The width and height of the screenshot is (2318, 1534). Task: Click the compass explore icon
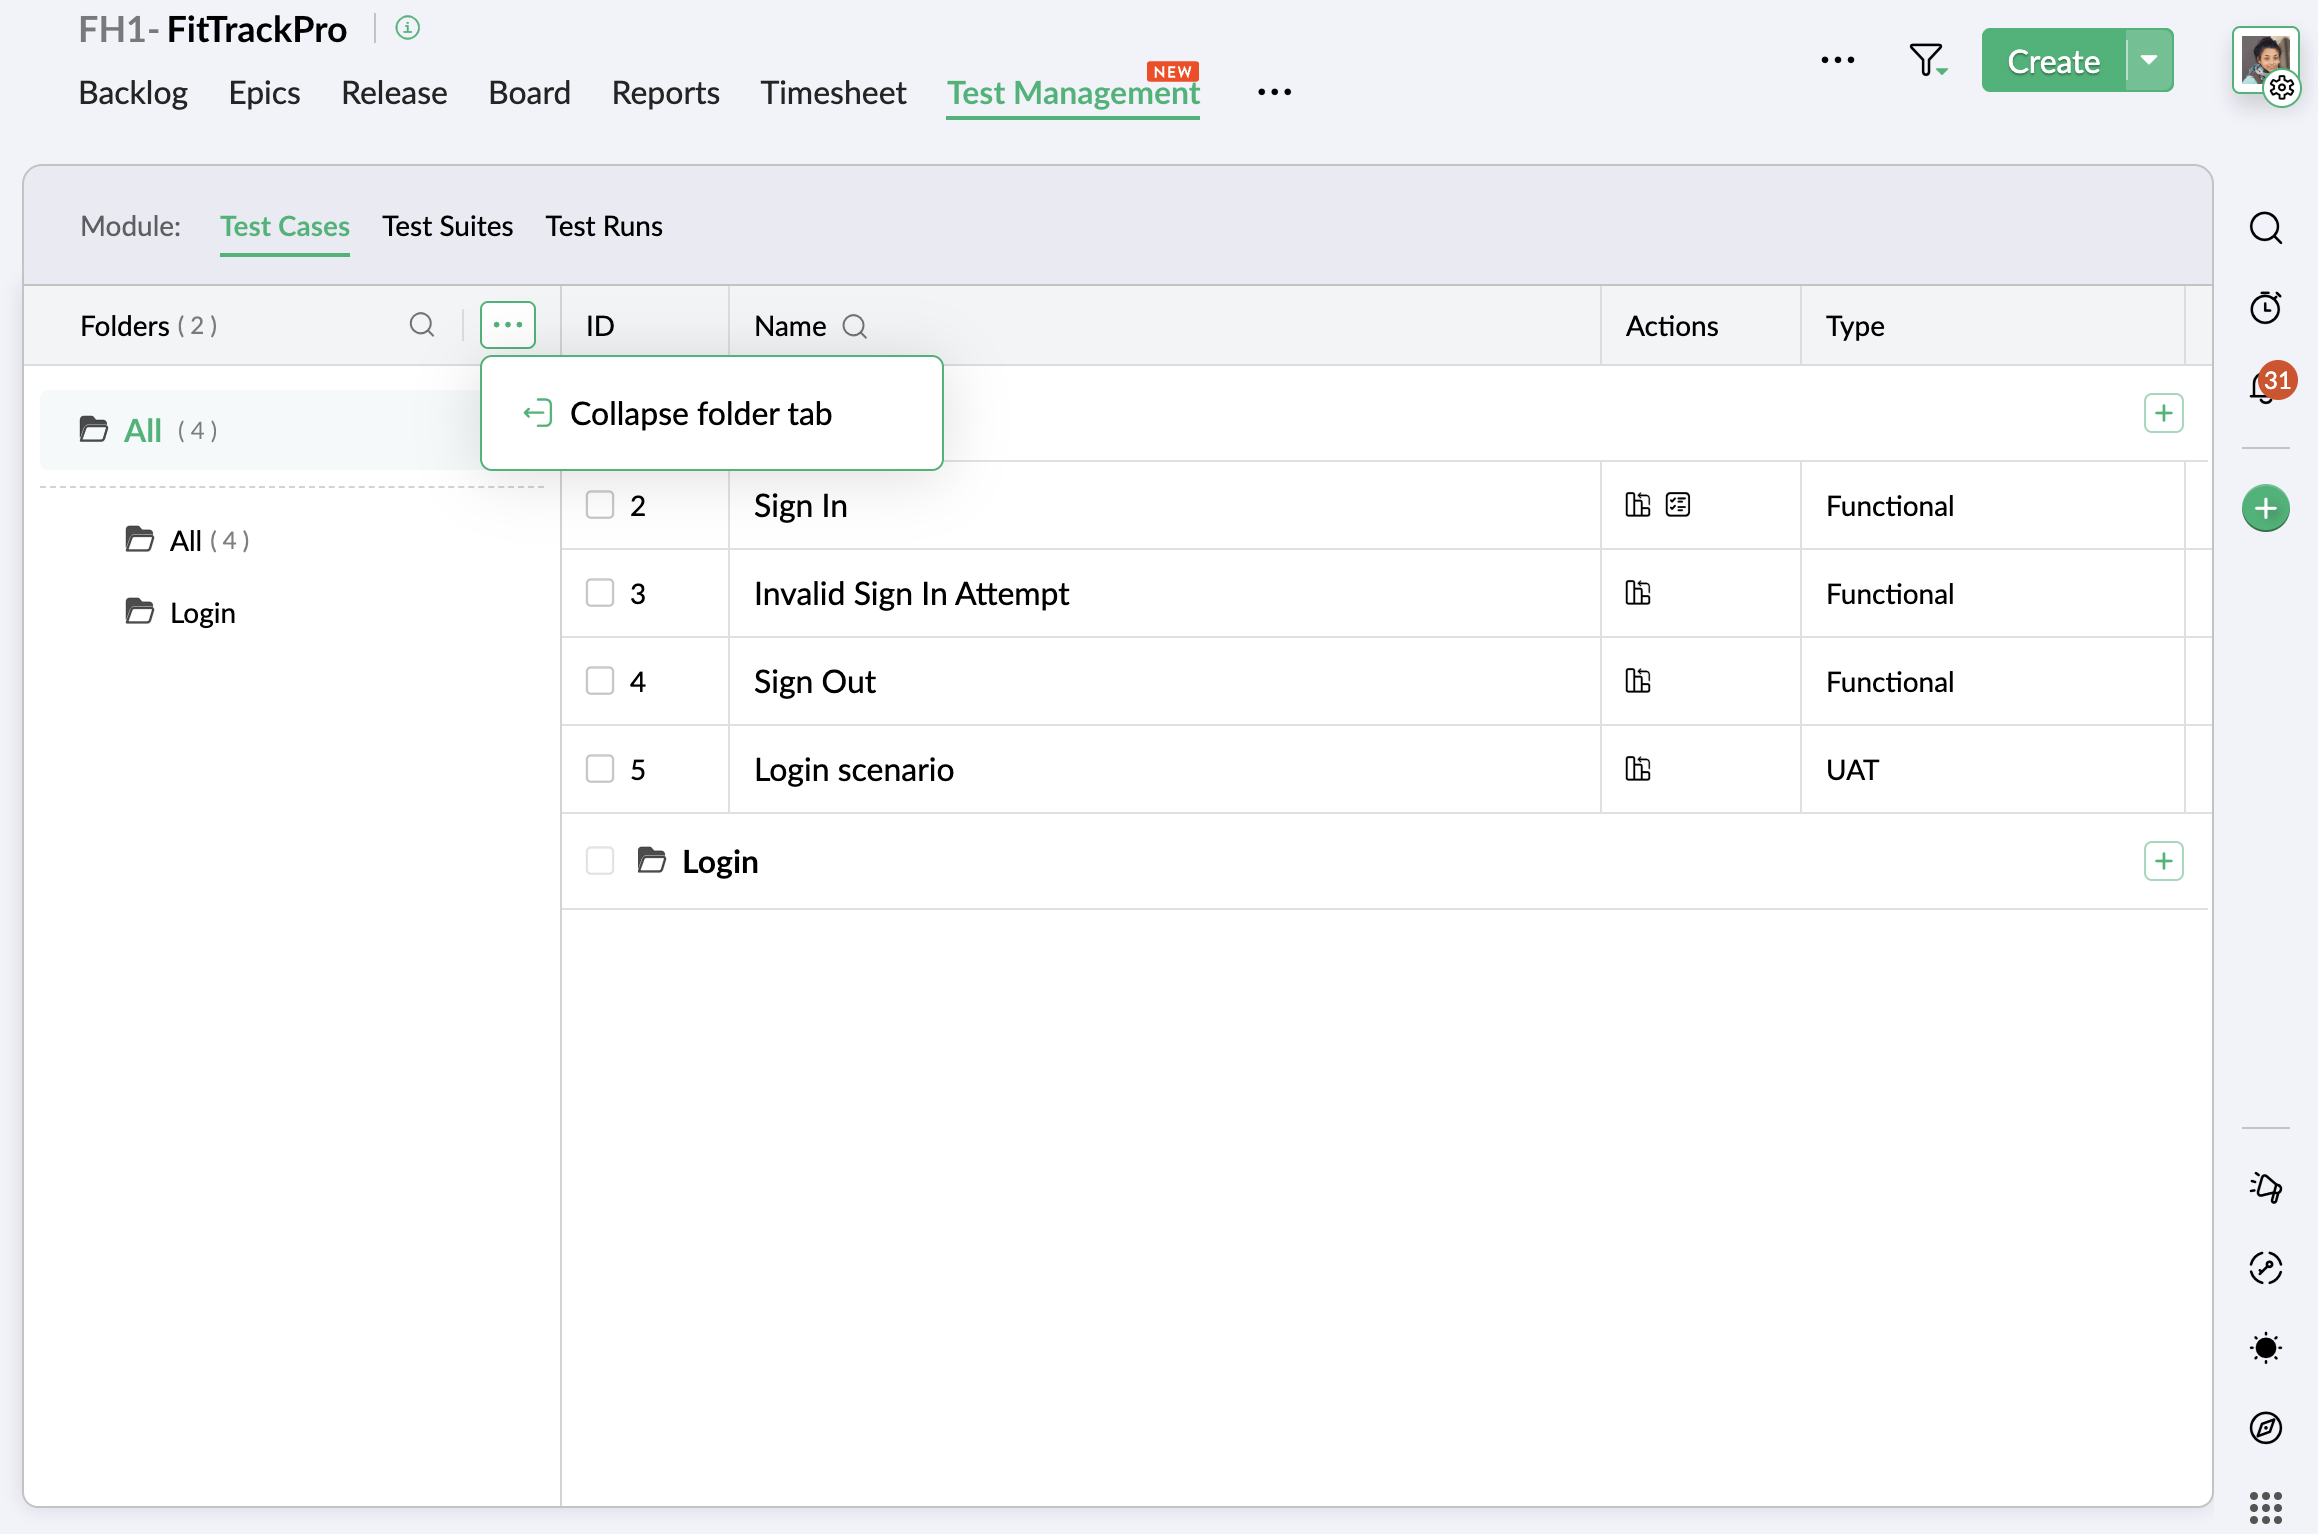tap(2265, 1427)
